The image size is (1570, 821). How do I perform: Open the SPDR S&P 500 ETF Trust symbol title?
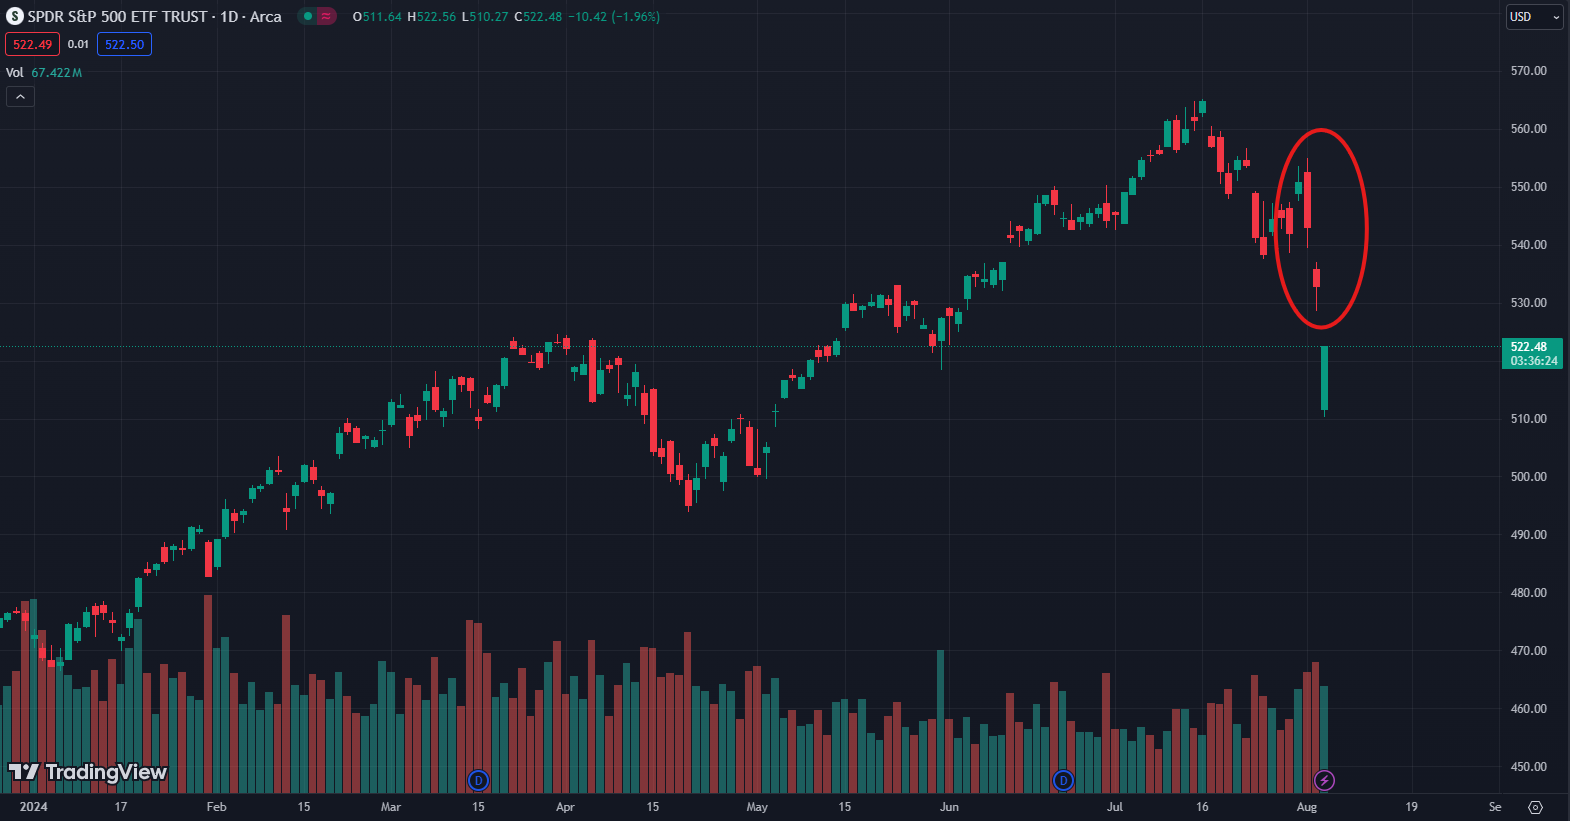[x=154, y=17]
